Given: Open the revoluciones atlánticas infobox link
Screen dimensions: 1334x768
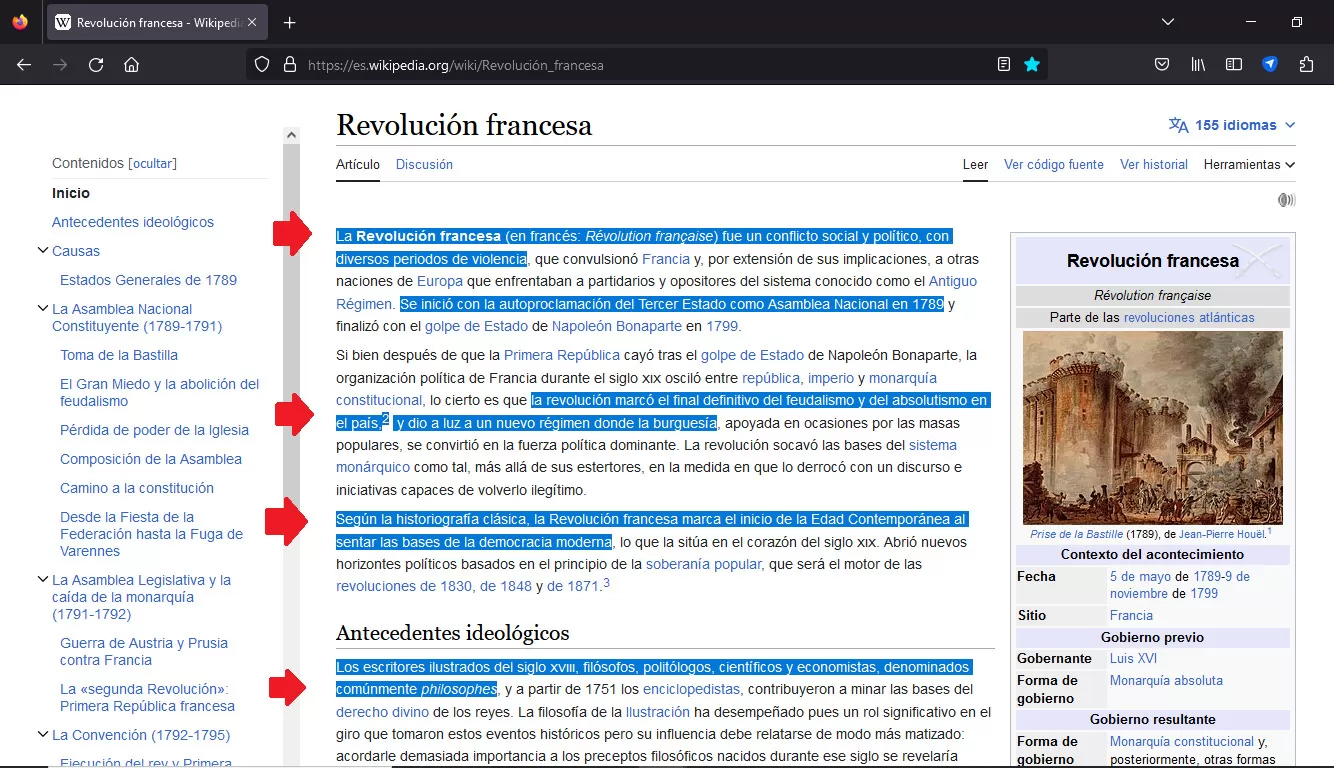Looking at the screenshot, I should (x=1189, y=317).
